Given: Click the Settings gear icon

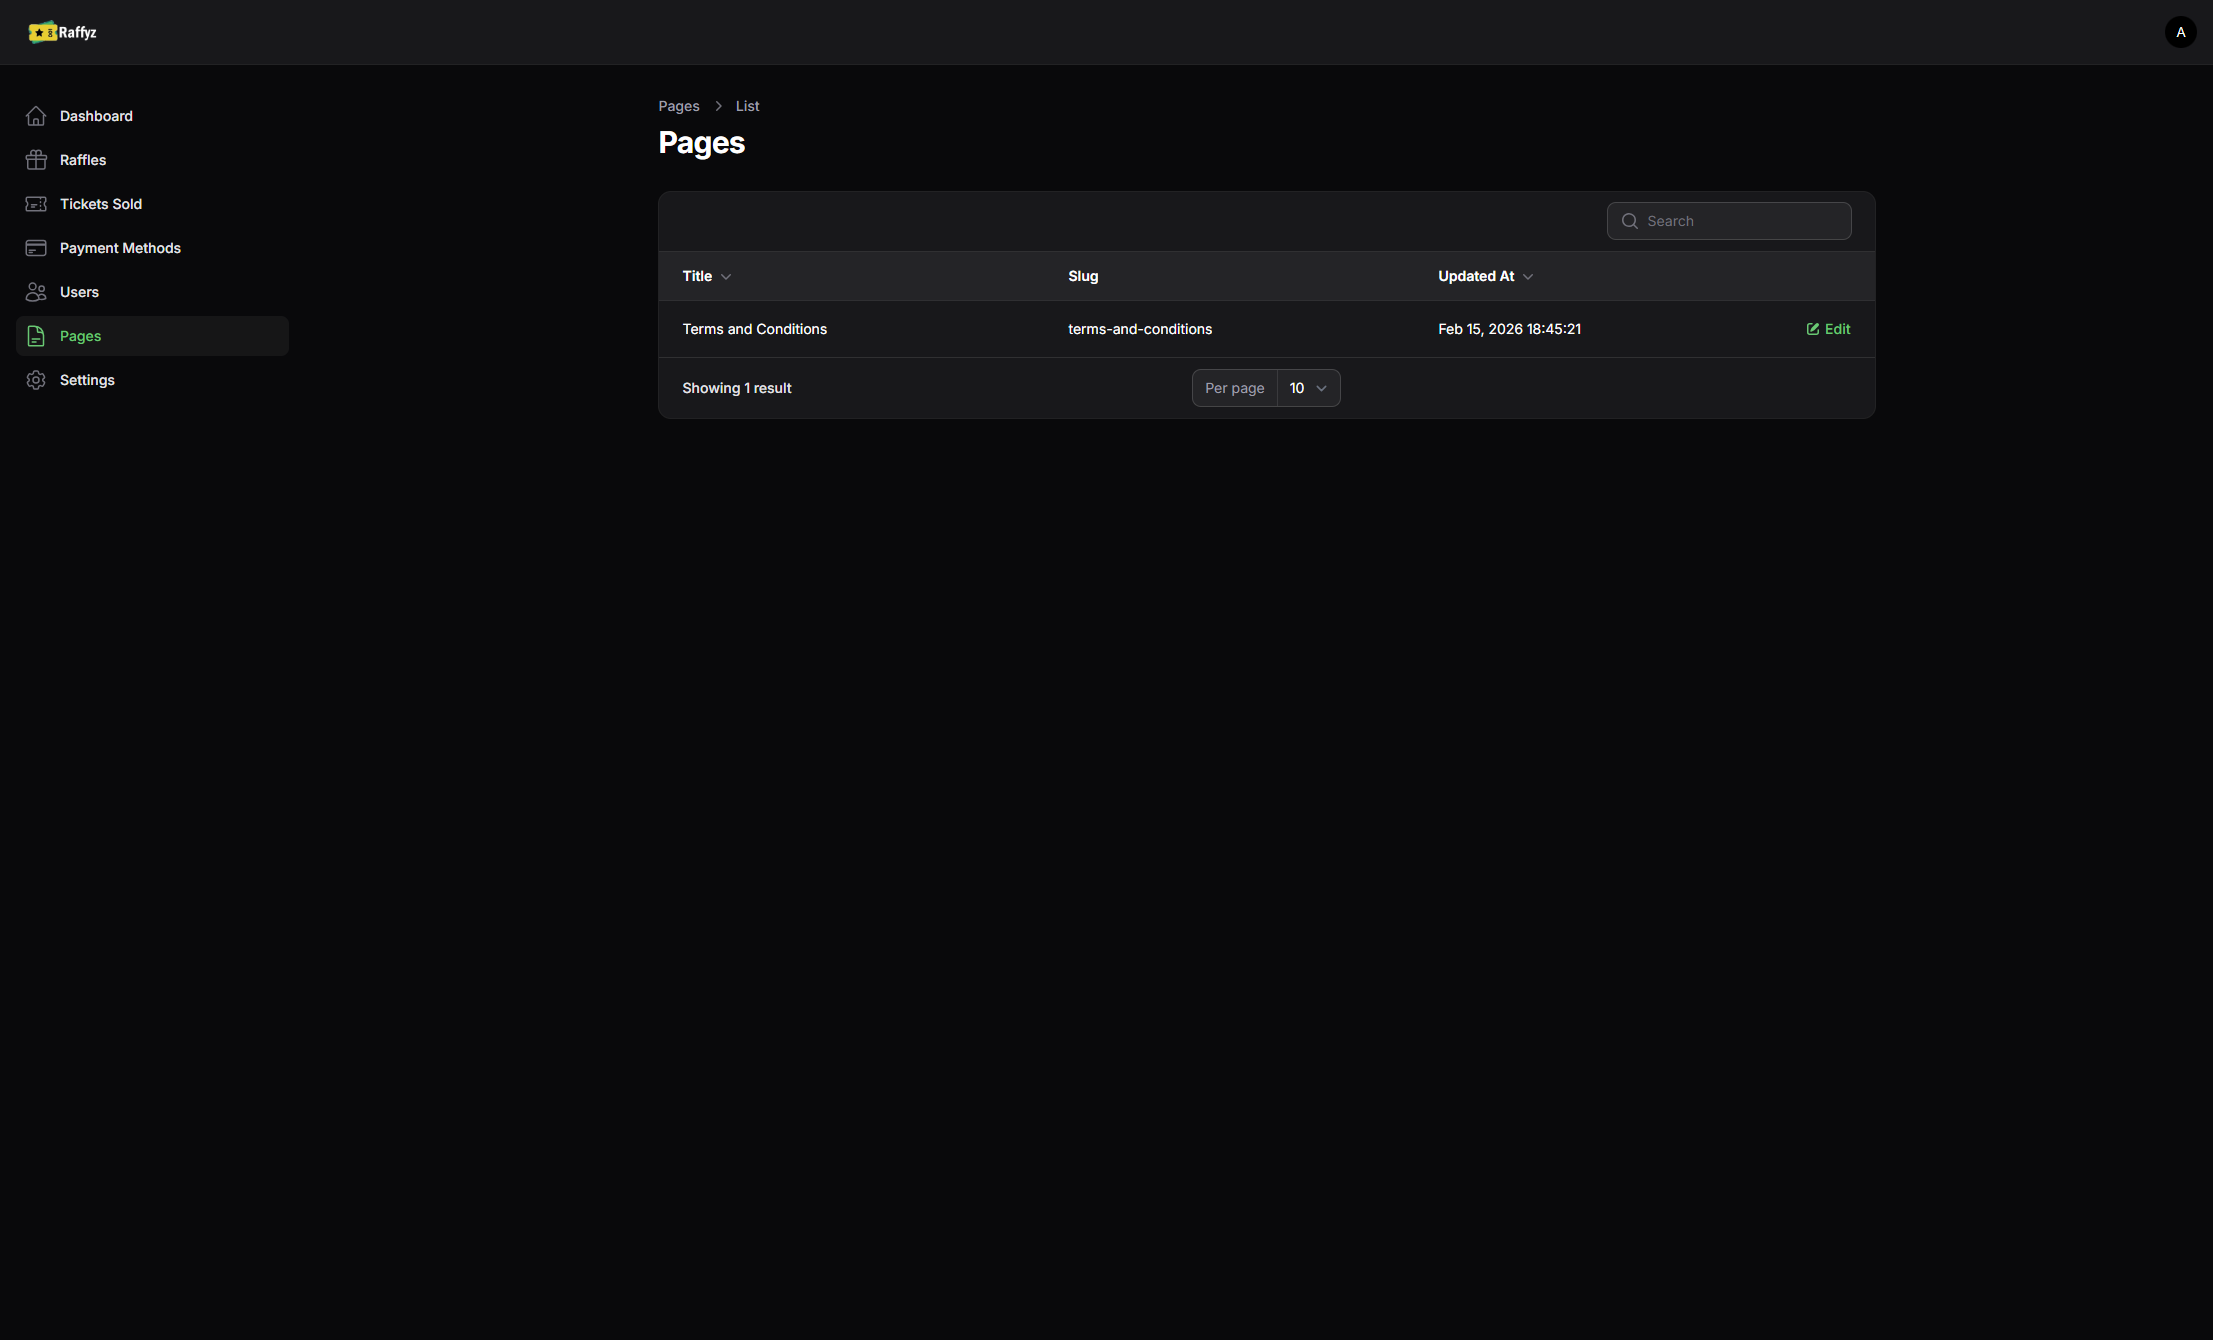Looking at the screenshot, I should [x=36, y=380].
